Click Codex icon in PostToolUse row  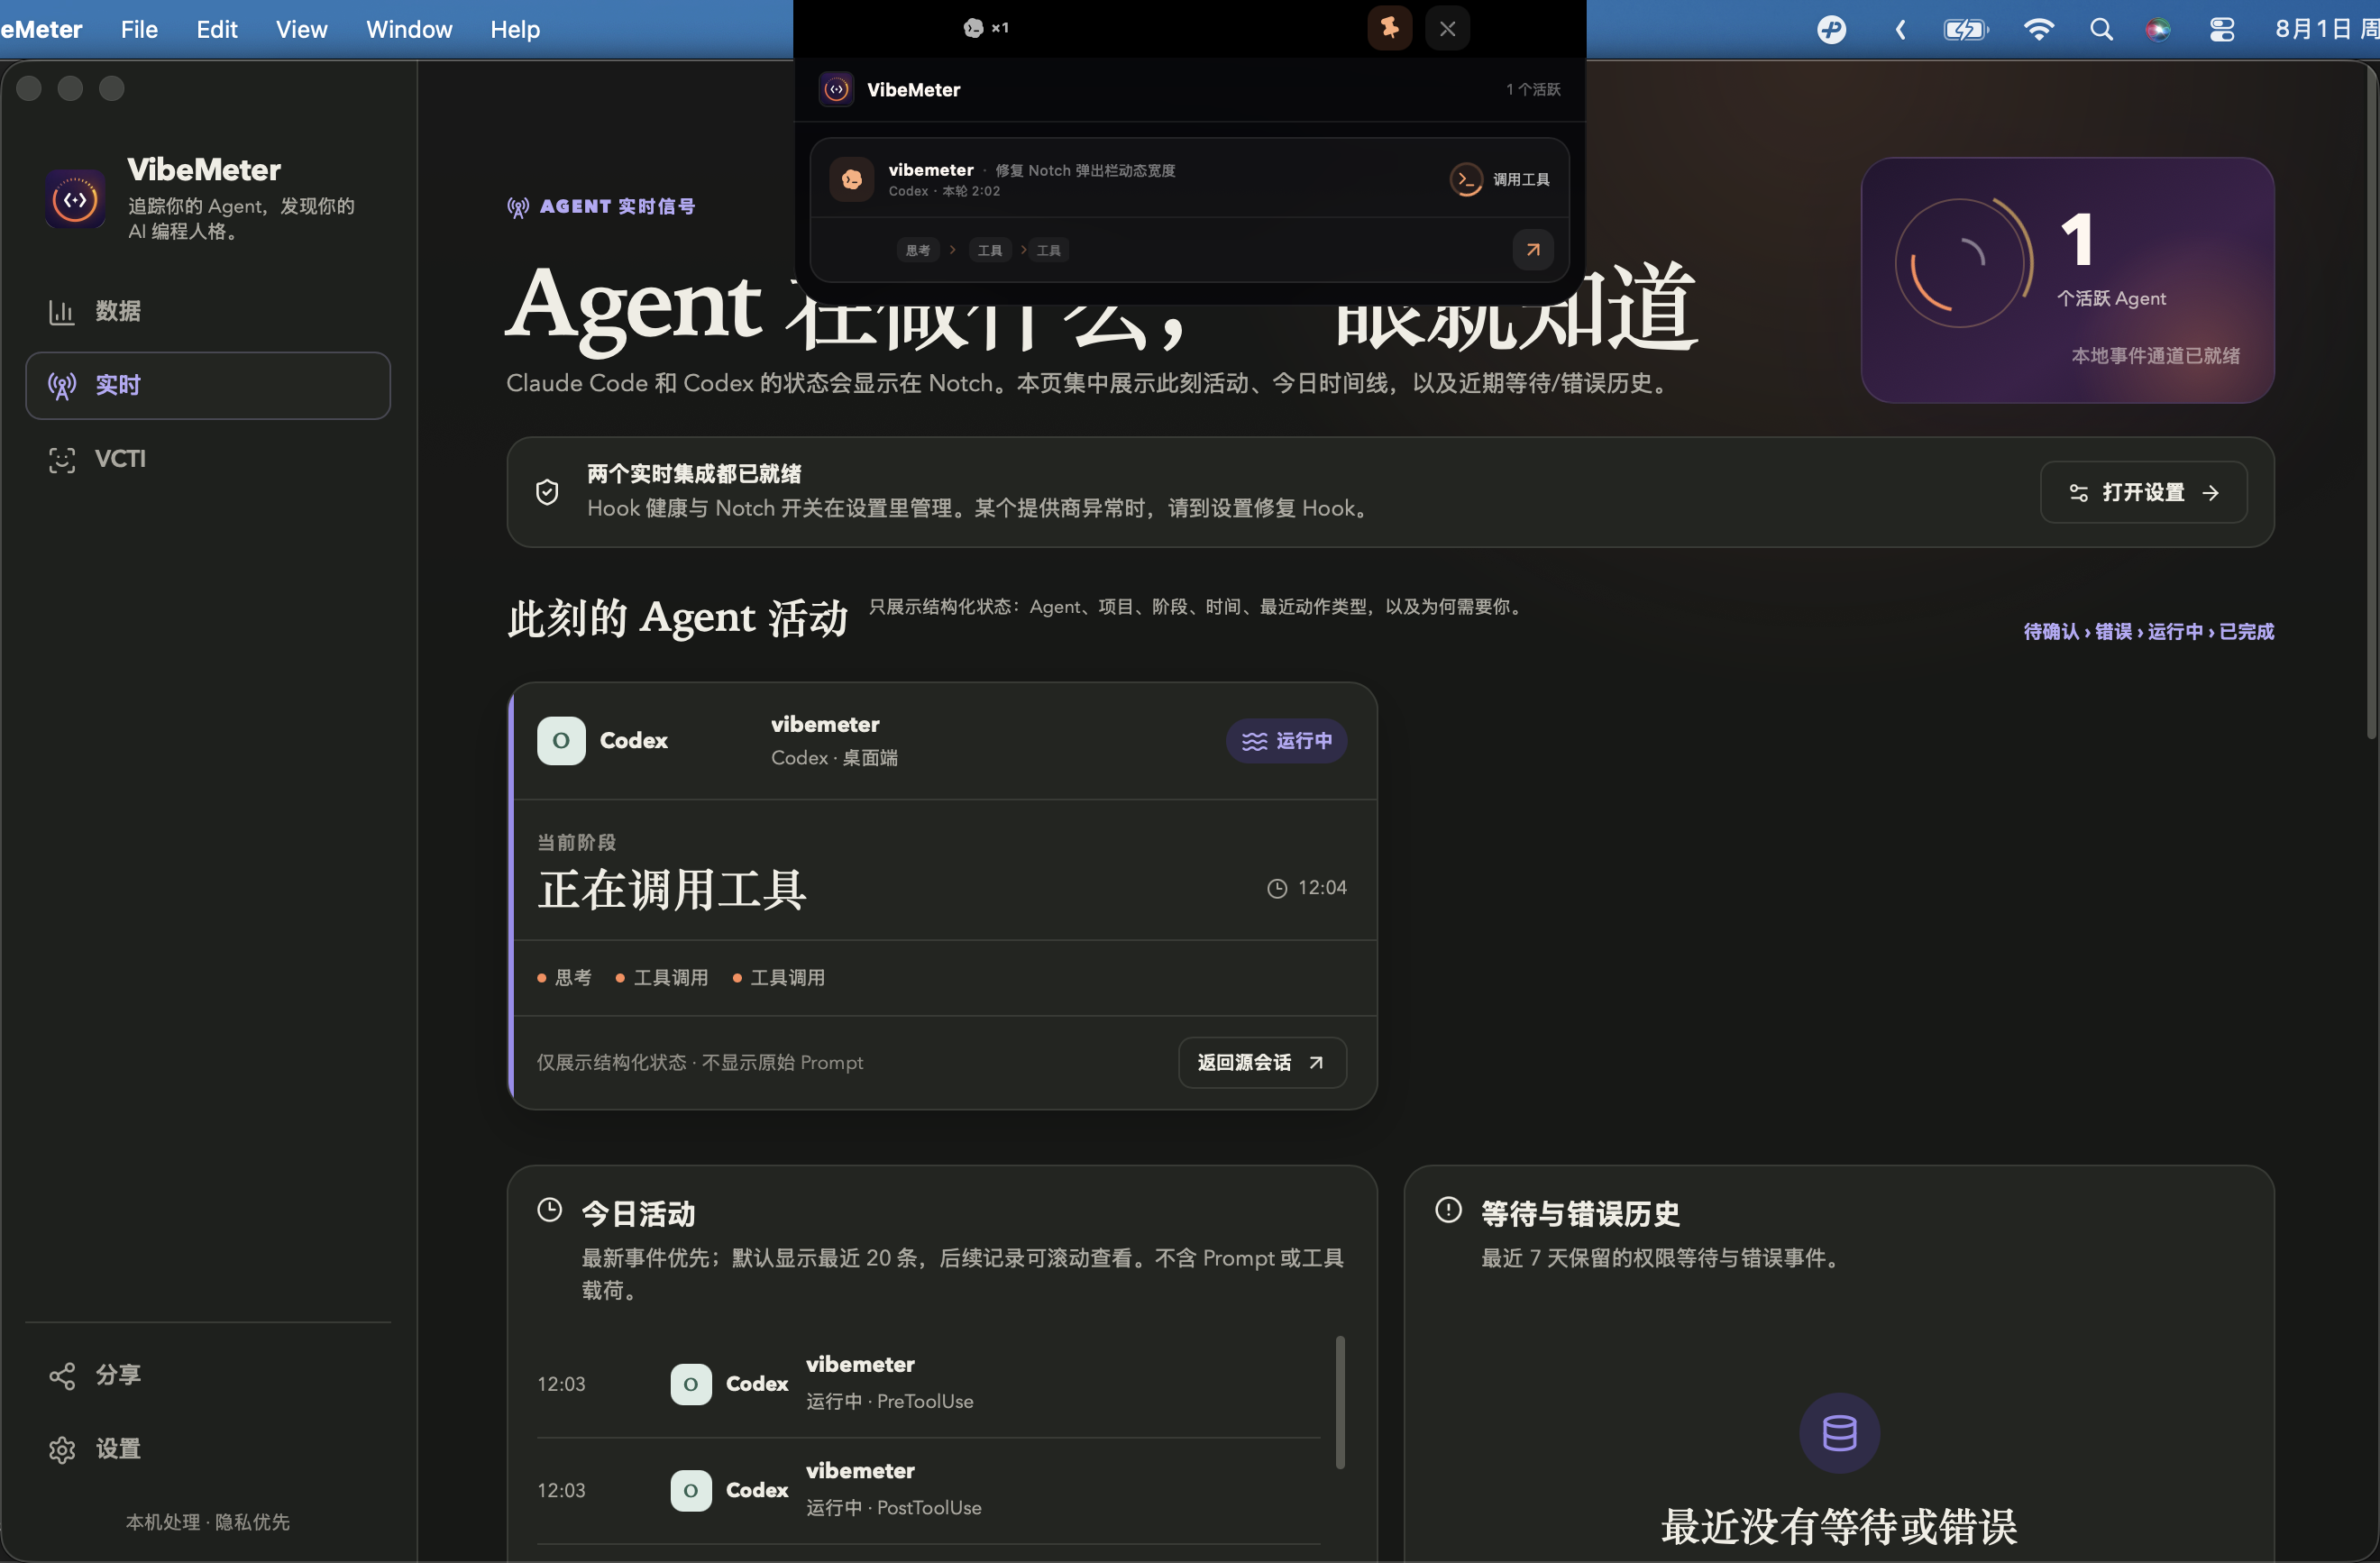(691, 1490)
